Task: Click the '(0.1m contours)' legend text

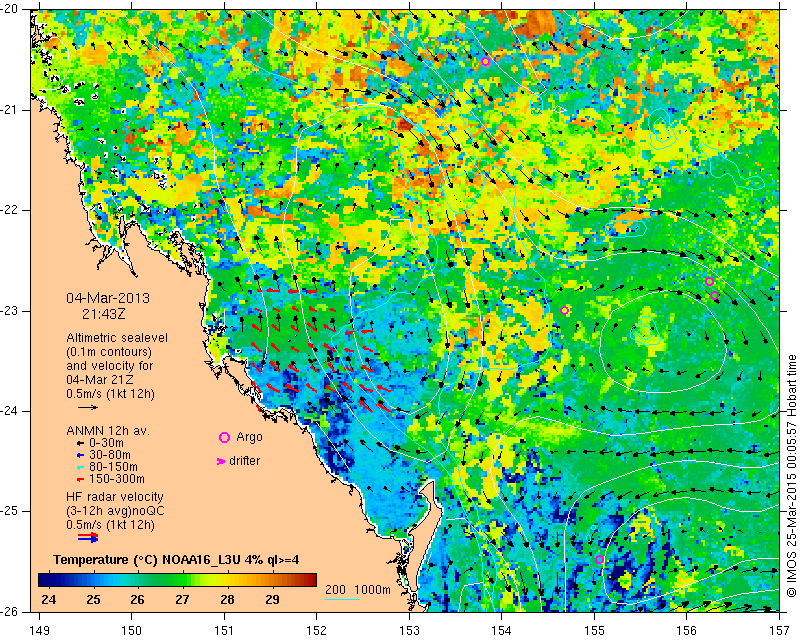Action: click(x=109, y=352)
